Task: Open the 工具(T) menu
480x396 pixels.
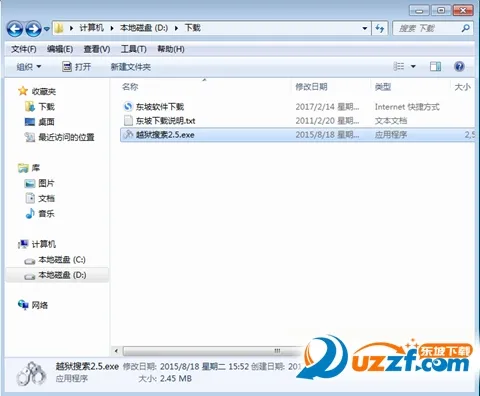Action: click(134, 49)
